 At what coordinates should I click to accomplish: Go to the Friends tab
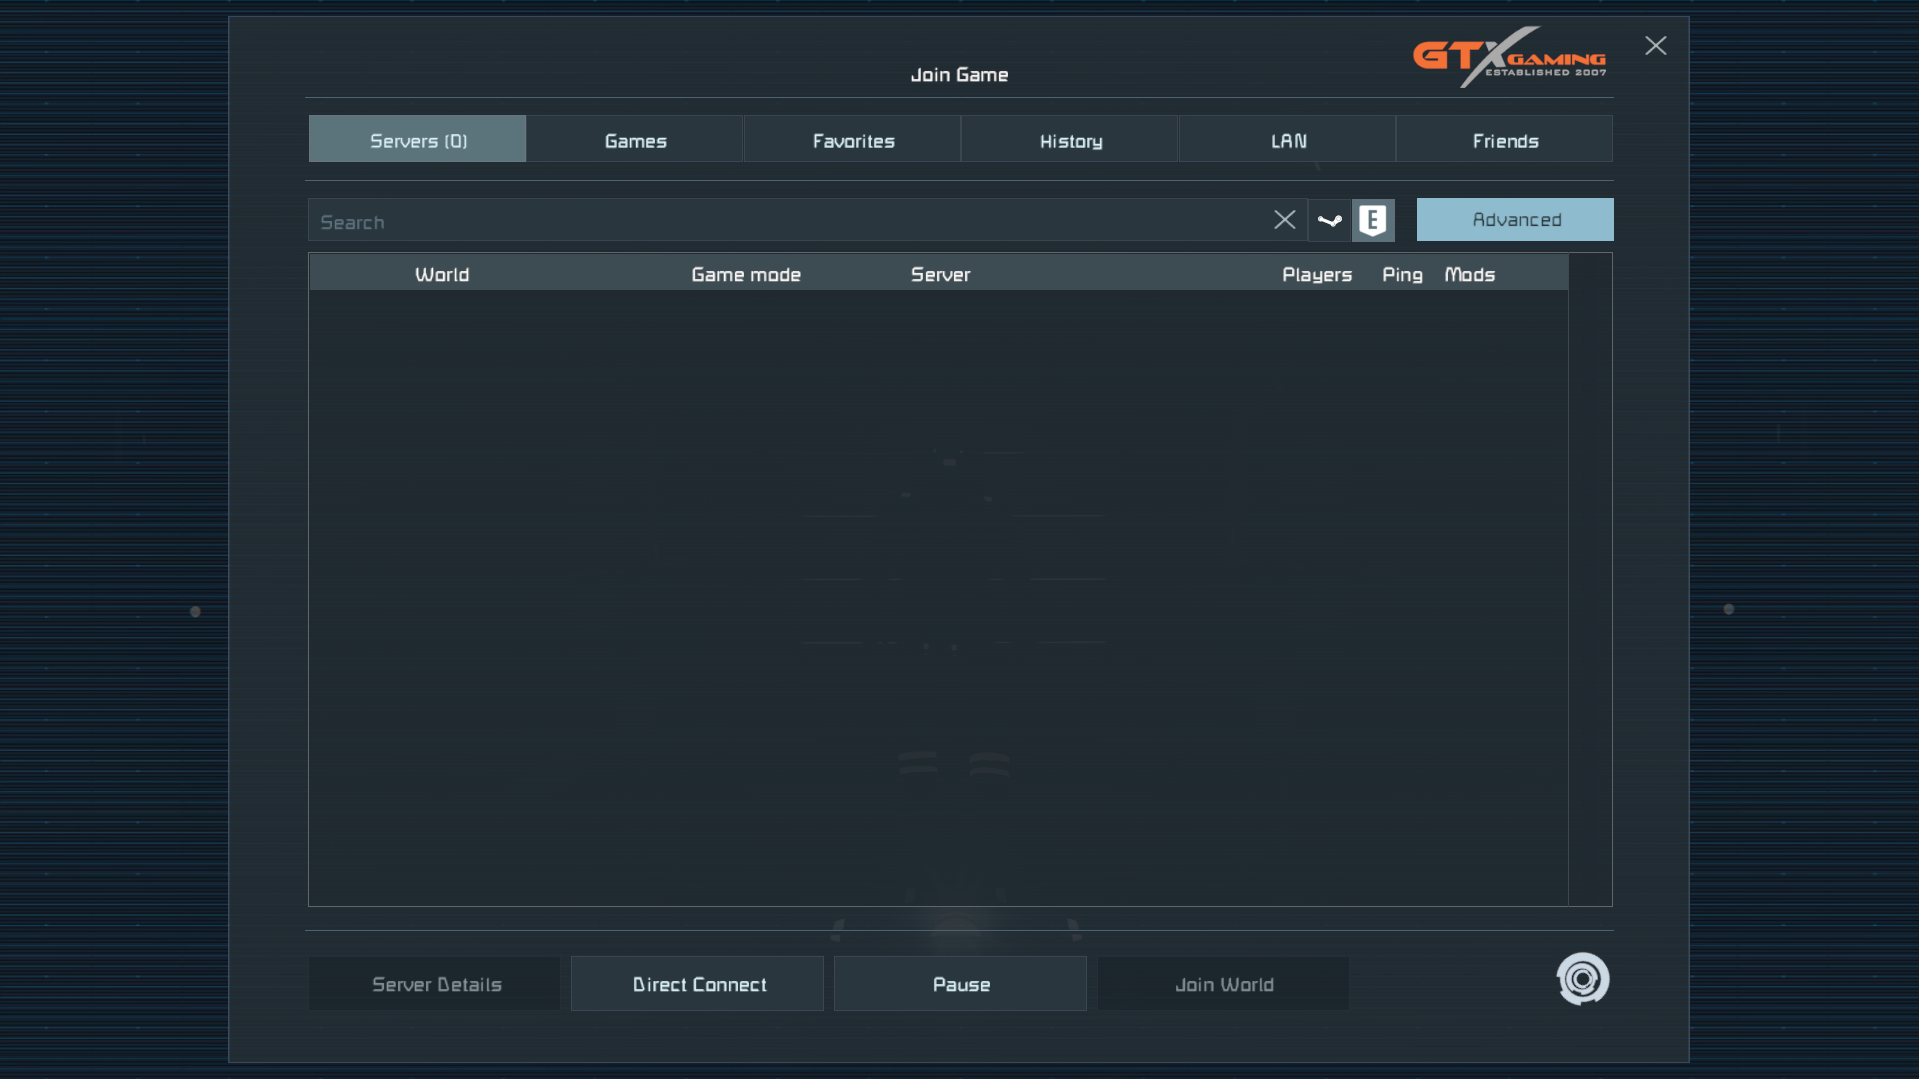1504,140
